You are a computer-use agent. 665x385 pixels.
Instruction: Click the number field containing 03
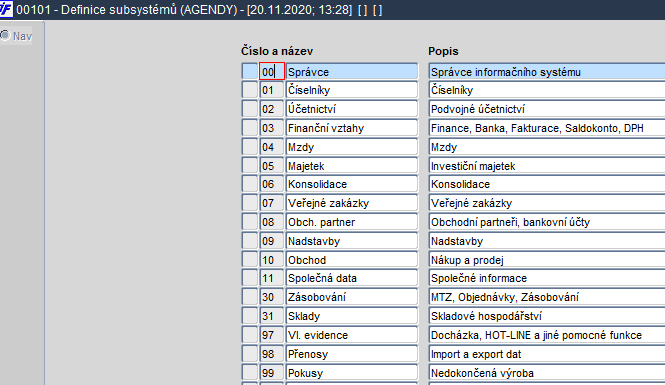(272, 128)
